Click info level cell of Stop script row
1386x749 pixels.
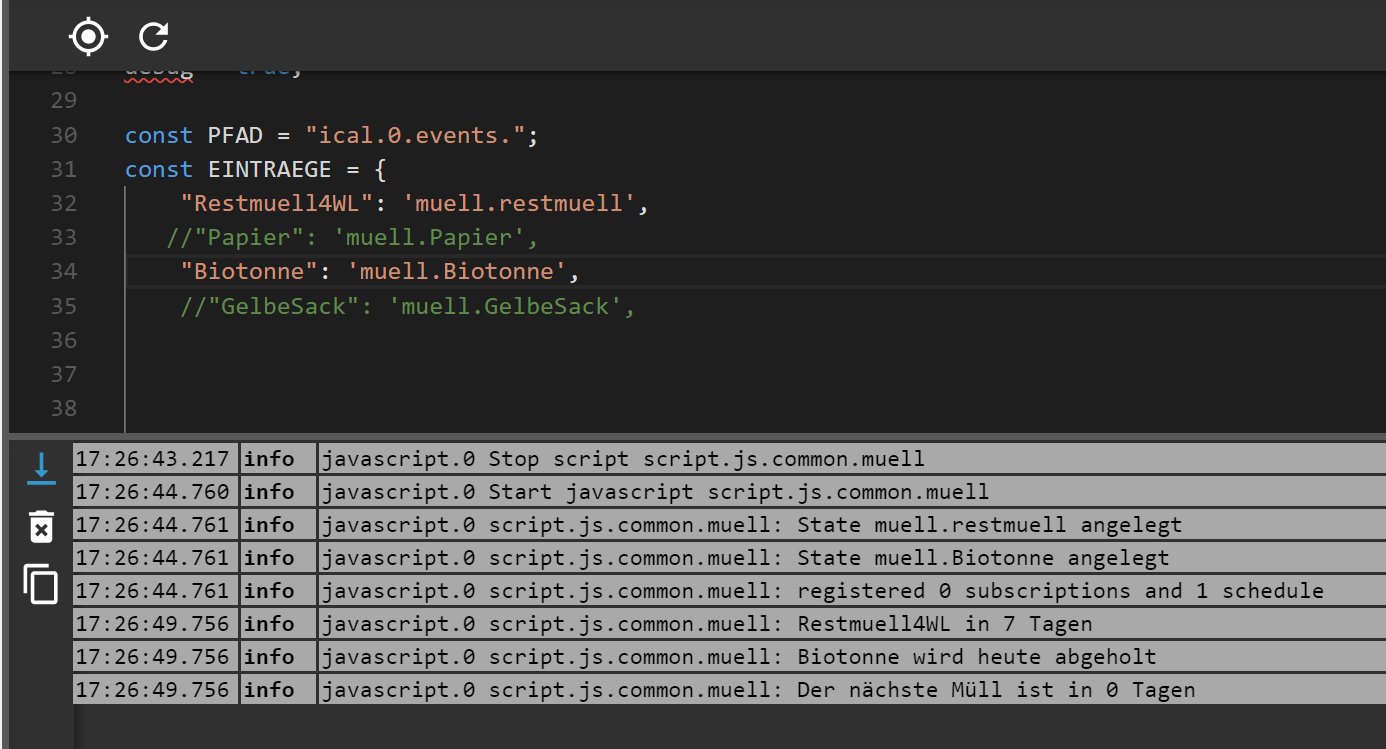point(278,459)
